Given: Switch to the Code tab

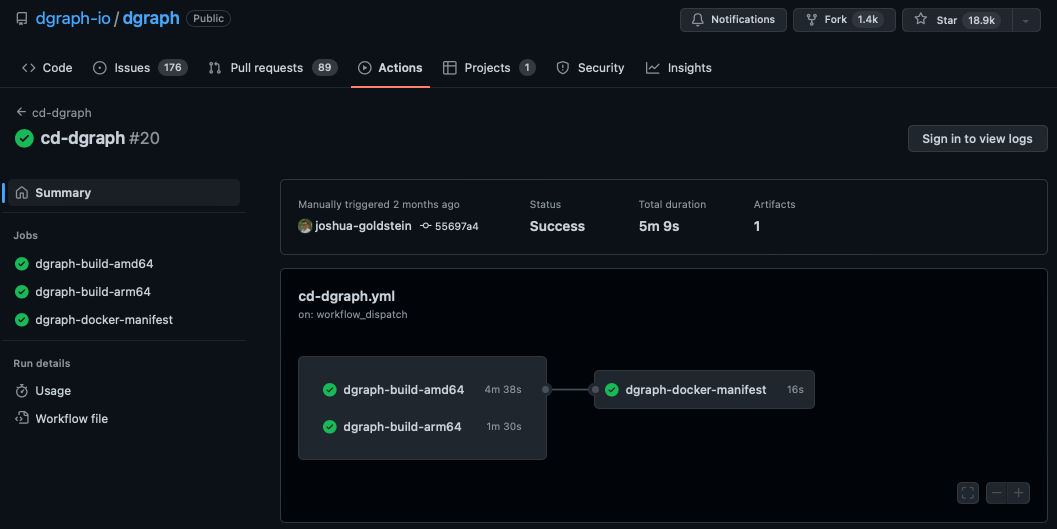Looking at the screenshot, I should pos(47,67).
